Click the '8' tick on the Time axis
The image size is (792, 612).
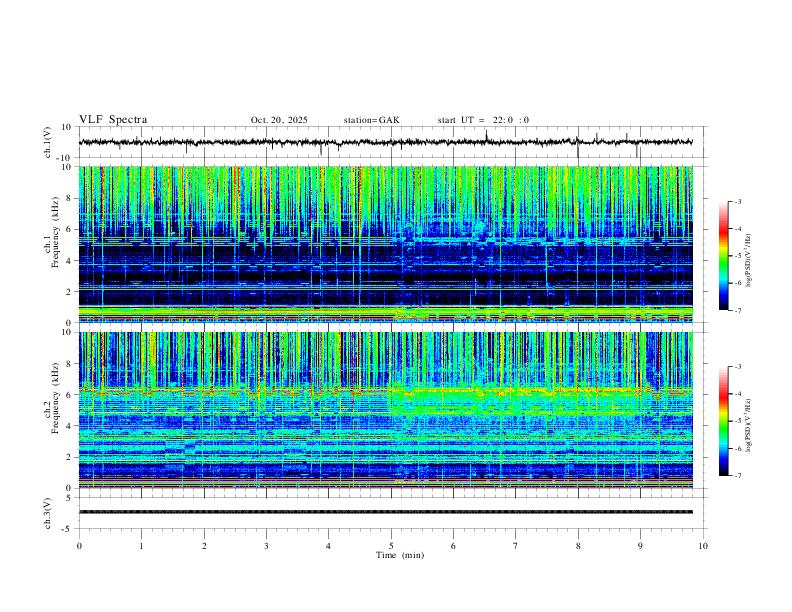[578, 546]
